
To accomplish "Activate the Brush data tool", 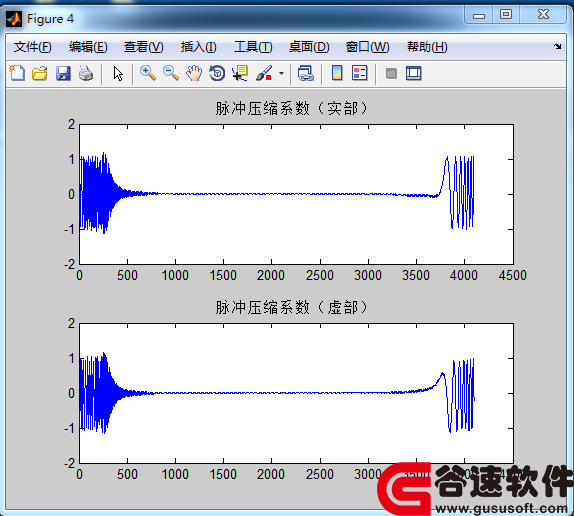I will click(264, 73).
